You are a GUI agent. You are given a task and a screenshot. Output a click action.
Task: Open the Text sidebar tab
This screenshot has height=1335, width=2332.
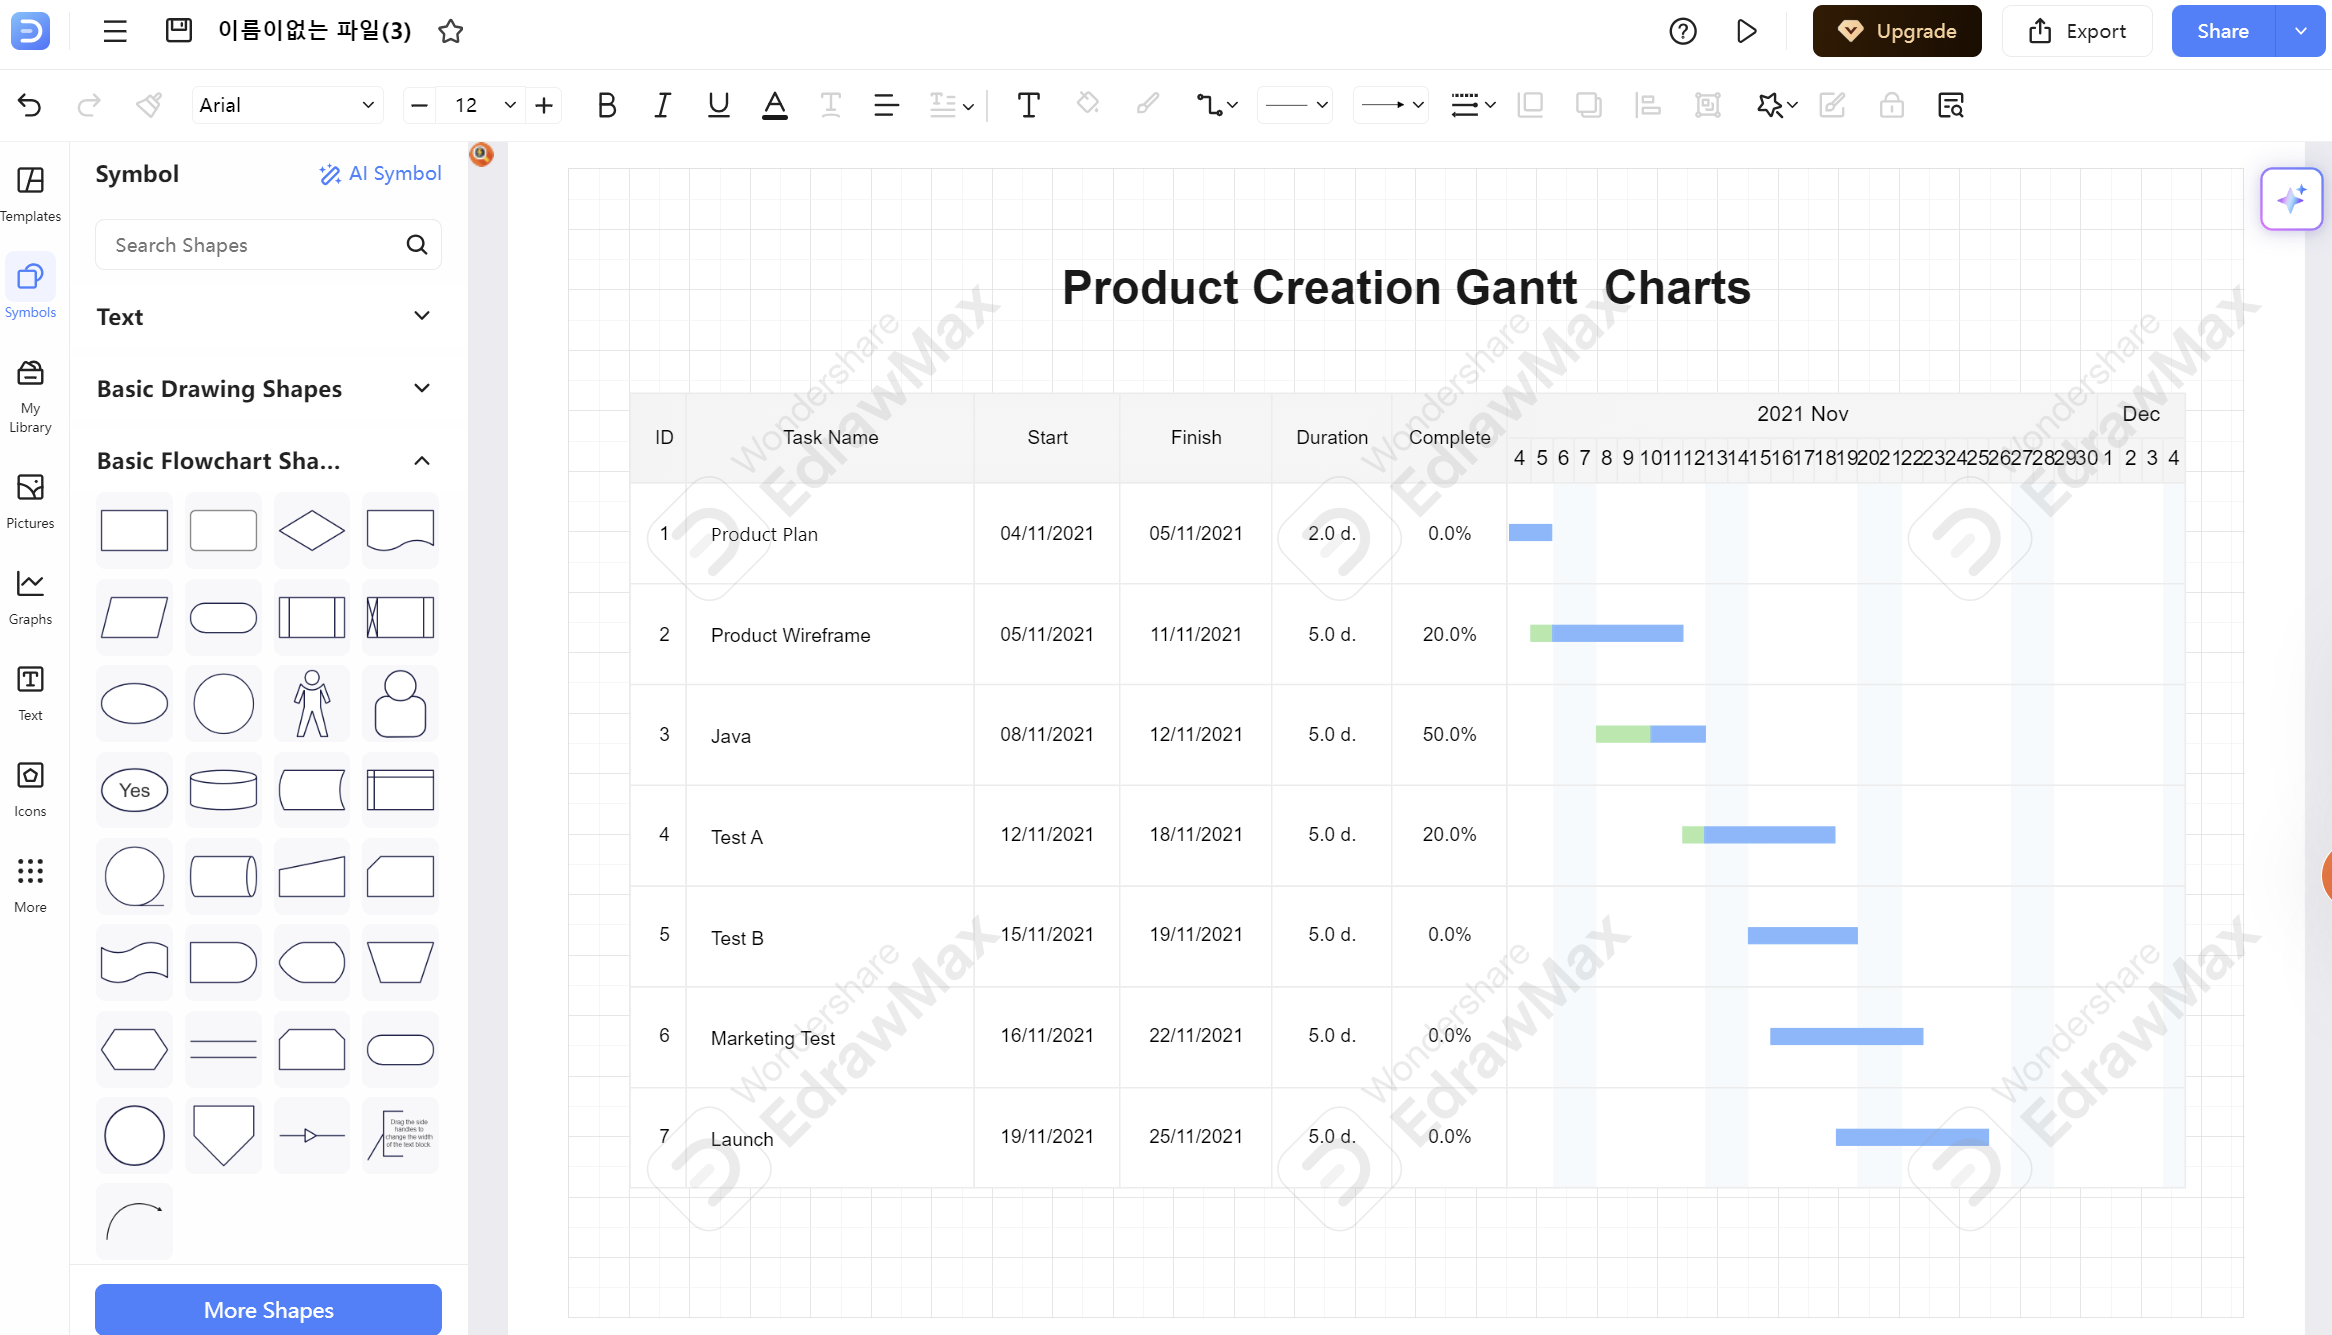click(30, 693)
